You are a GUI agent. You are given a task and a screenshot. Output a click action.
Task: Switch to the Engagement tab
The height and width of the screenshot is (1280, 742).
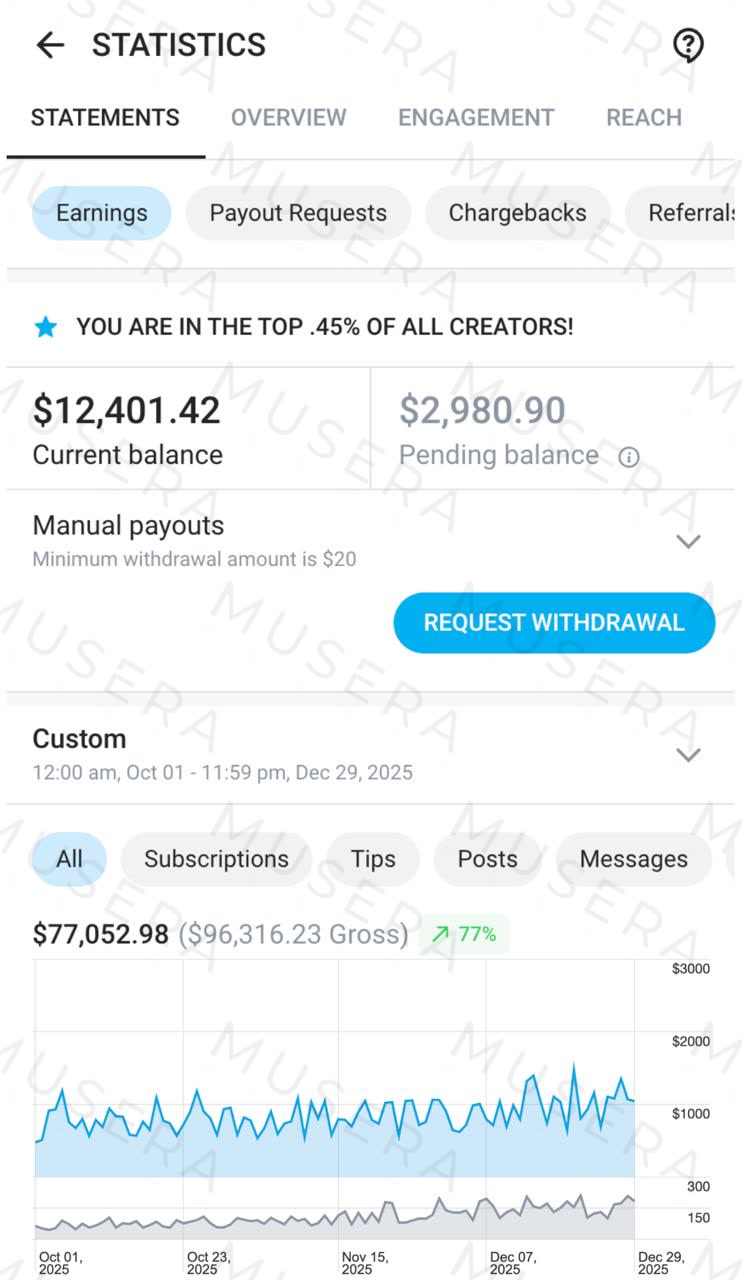476,118
